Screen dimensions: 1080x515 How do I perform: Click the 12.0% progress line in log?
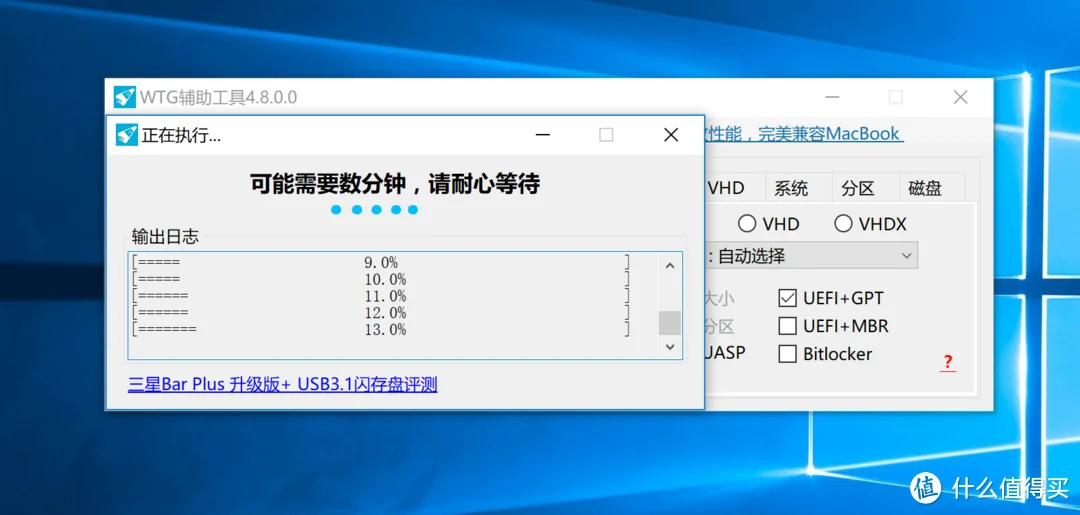tap(382, 313)
